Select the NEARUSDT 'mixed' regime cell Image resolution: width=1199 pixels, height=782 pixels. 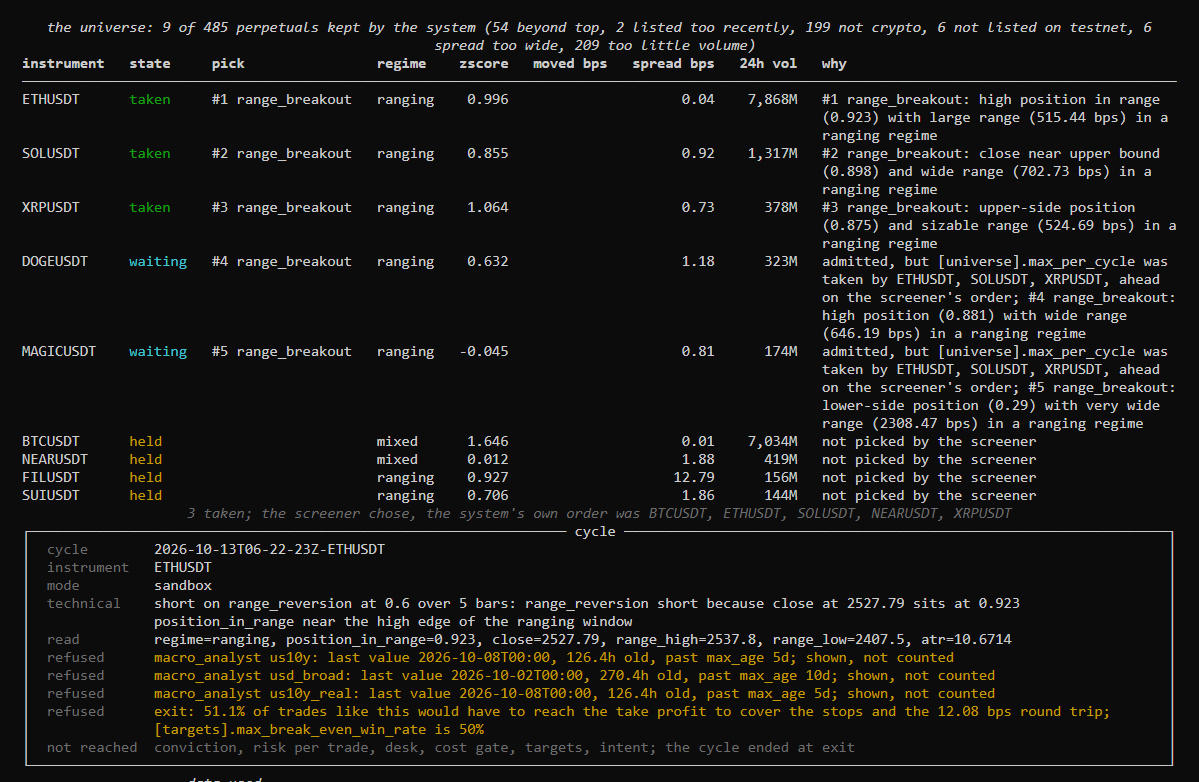[x=397, y=459]
